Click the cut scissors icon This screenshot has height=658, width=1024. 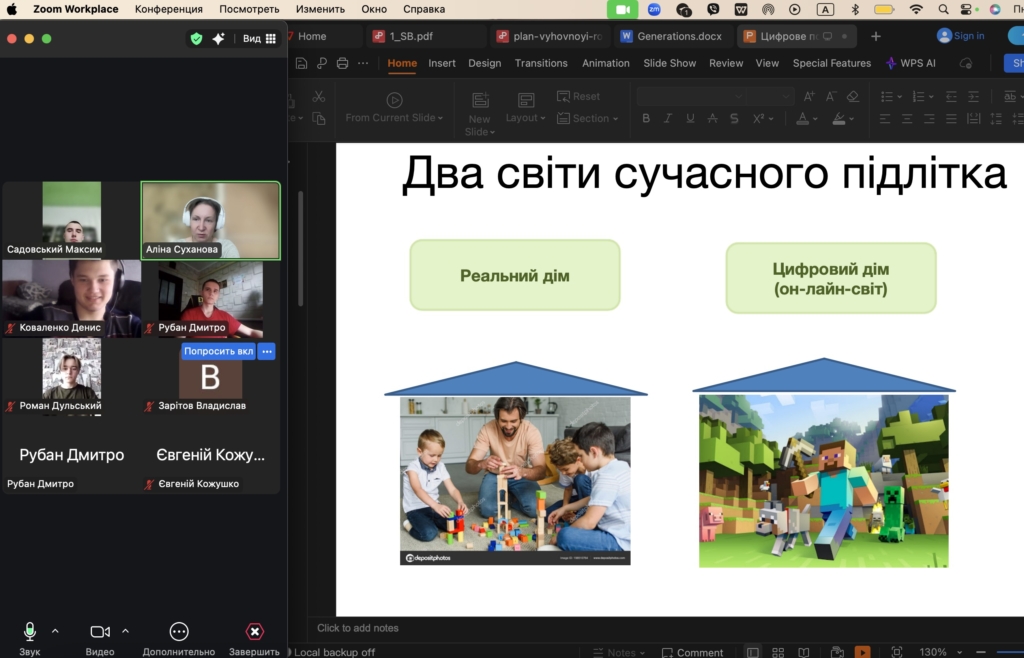[318, 97]
